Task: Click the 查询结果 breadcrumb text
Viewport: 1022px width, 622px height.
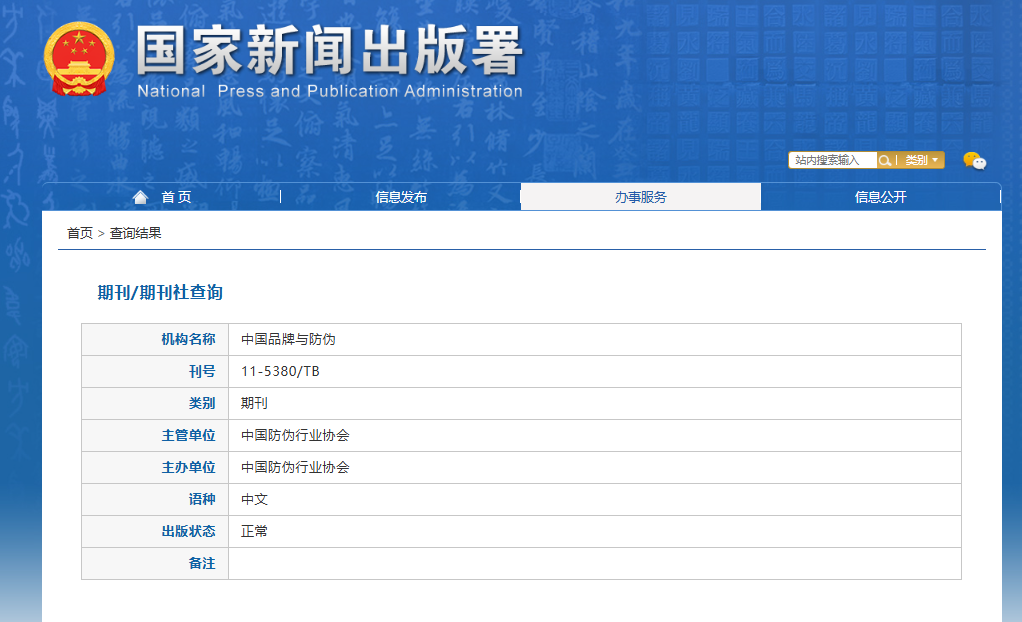Action: [x=136, y=233]
